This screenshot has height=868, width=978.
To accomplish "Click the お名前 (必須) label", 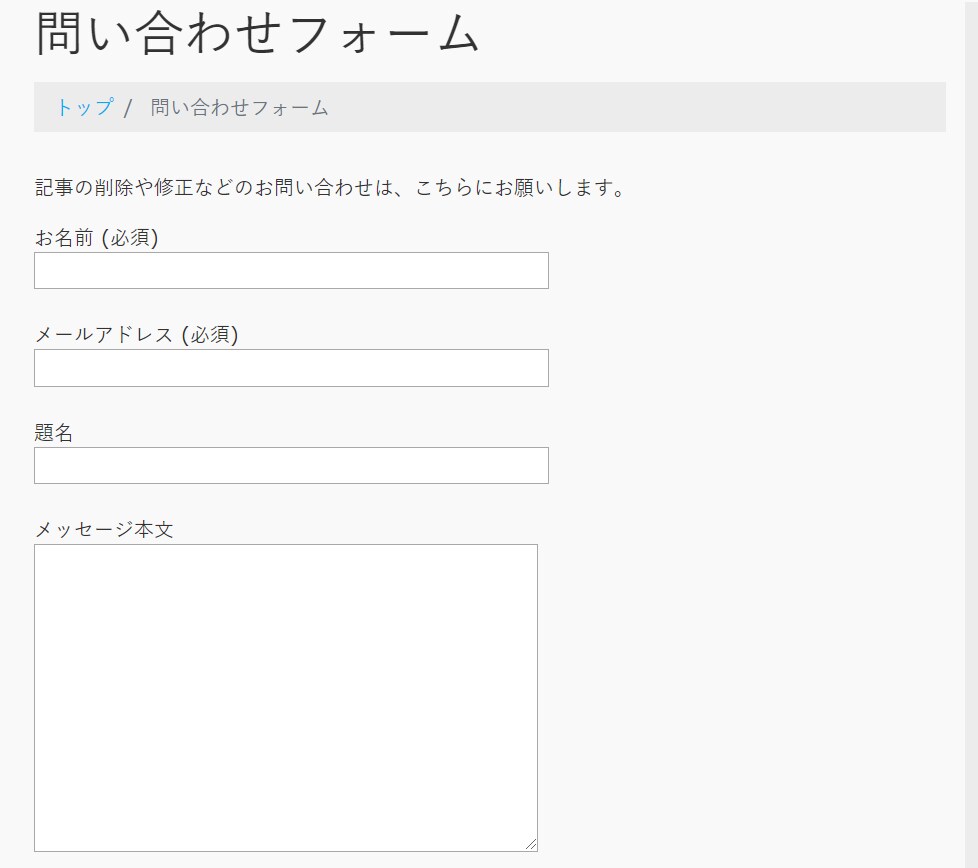I will click(97, 238).
